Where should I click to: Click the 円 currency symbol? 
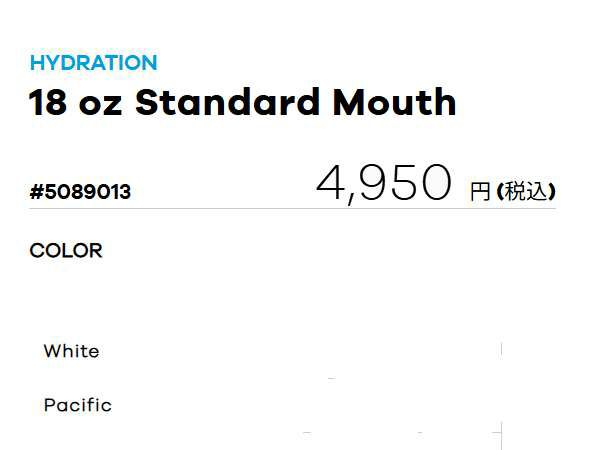click(480, 191)
